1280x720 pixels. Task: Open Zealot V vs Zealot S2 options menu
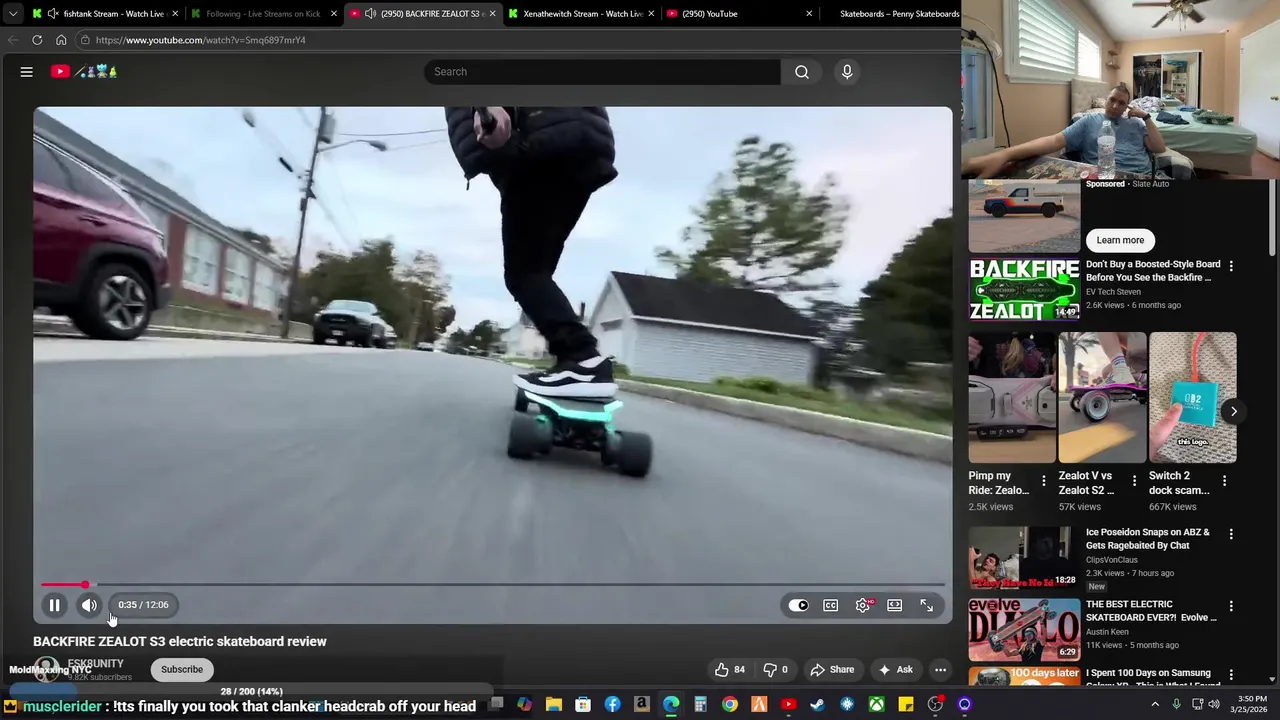click(1134, 481)
